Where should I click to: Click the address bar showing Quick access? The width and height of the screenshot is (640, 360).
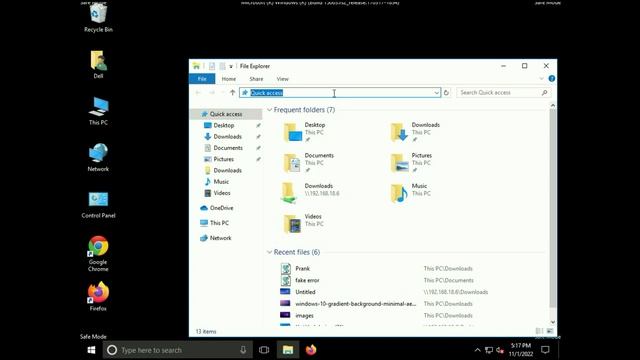[x=340, y=93]
